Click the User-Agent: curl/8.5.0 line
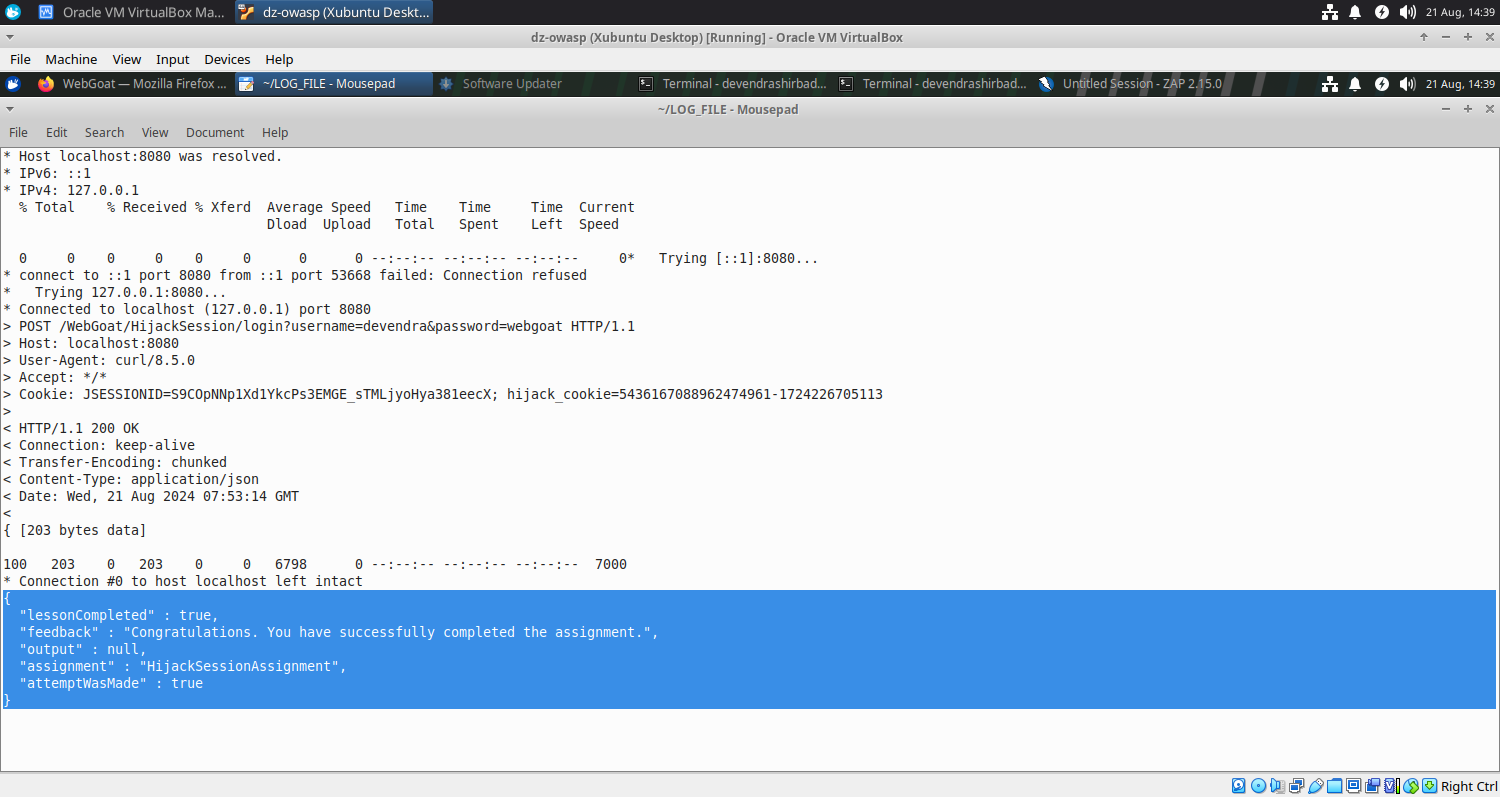This screenshot has height=797, width=1500. [99, 360]
